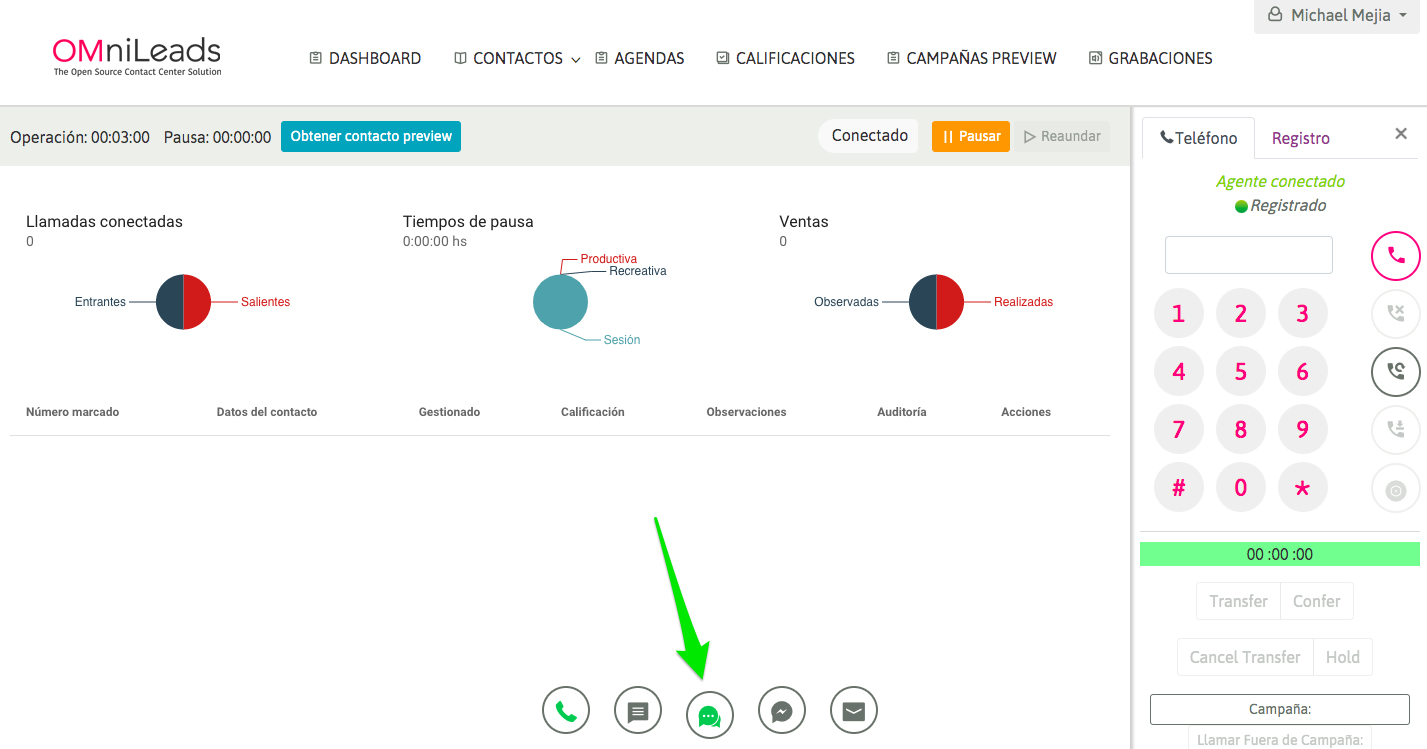Screen dimensions: 1427x749
Task: Expand the CONTACTOS menu dropdown
Action: [517, 59]
